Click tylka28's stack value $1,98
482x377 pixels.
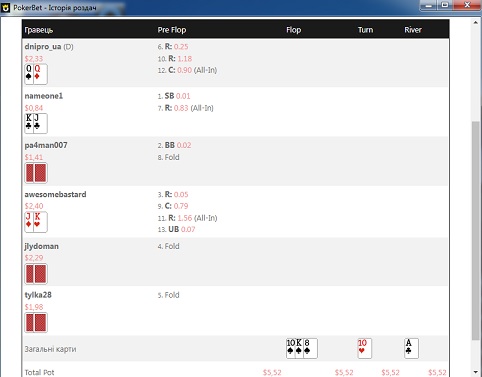click(x=34, y=307)
